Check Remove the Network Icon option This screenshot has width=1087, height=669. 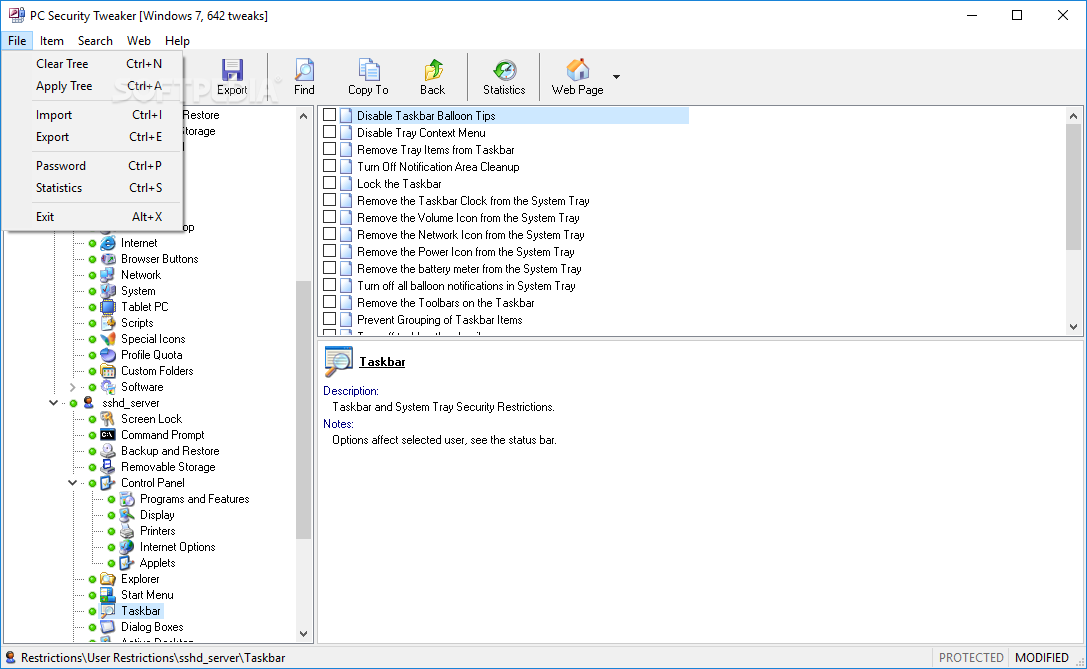coord(330,234)
